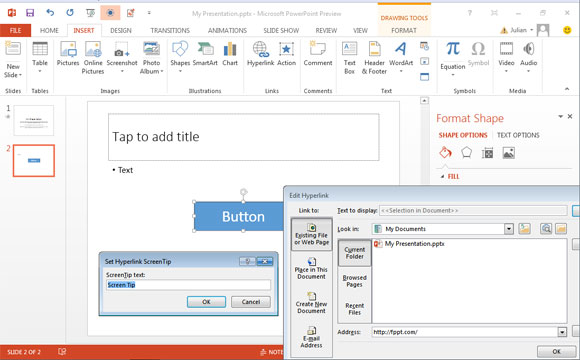Click the Action button in ribbon

coord(286,54)
